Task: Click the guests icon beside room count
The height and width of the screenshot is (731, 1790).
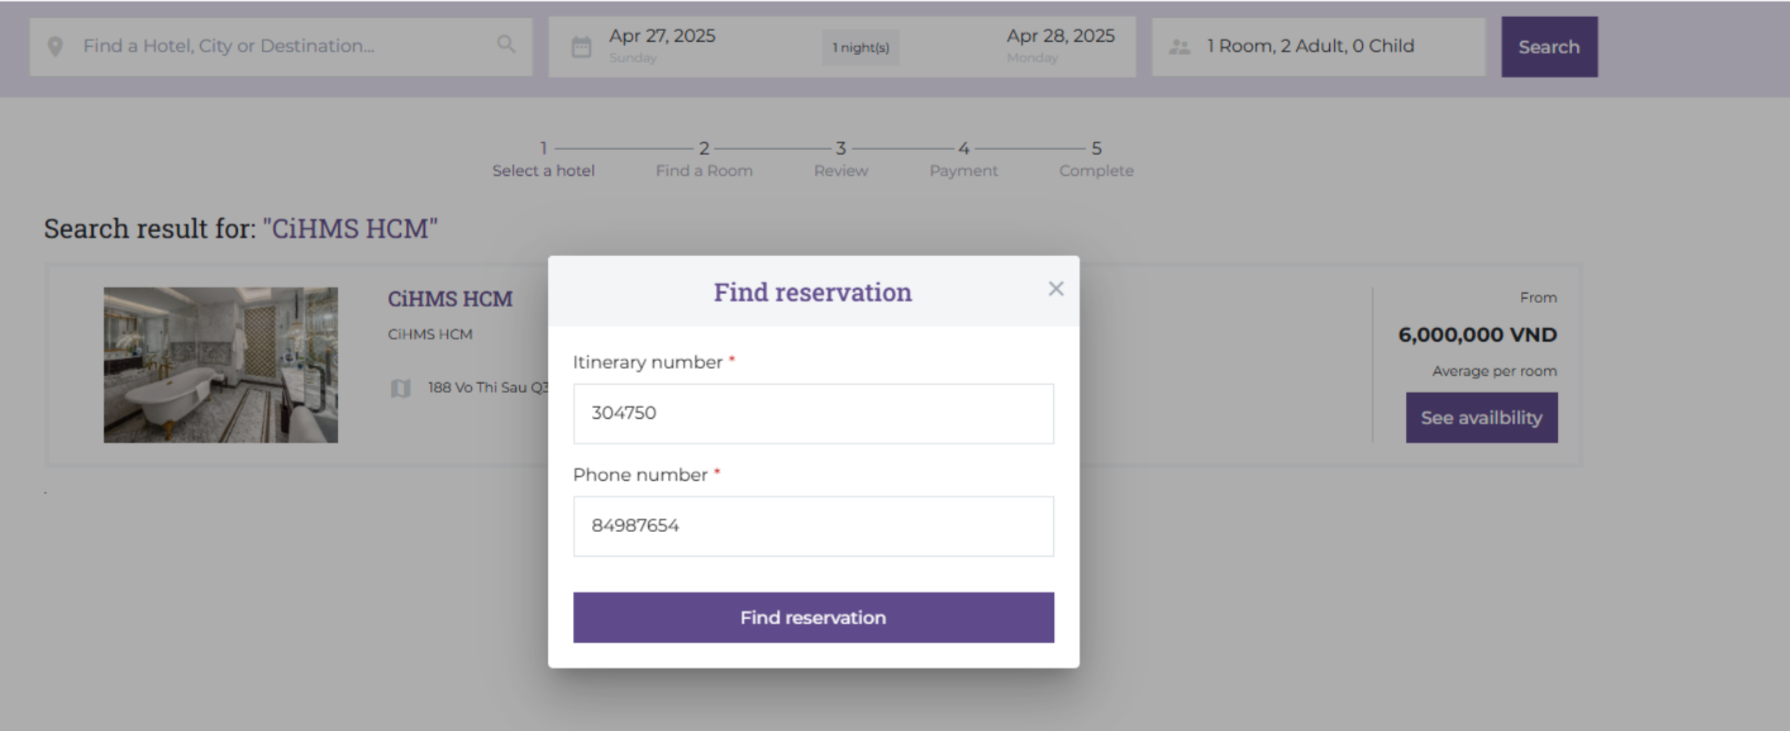Action: click(1180, 47)
